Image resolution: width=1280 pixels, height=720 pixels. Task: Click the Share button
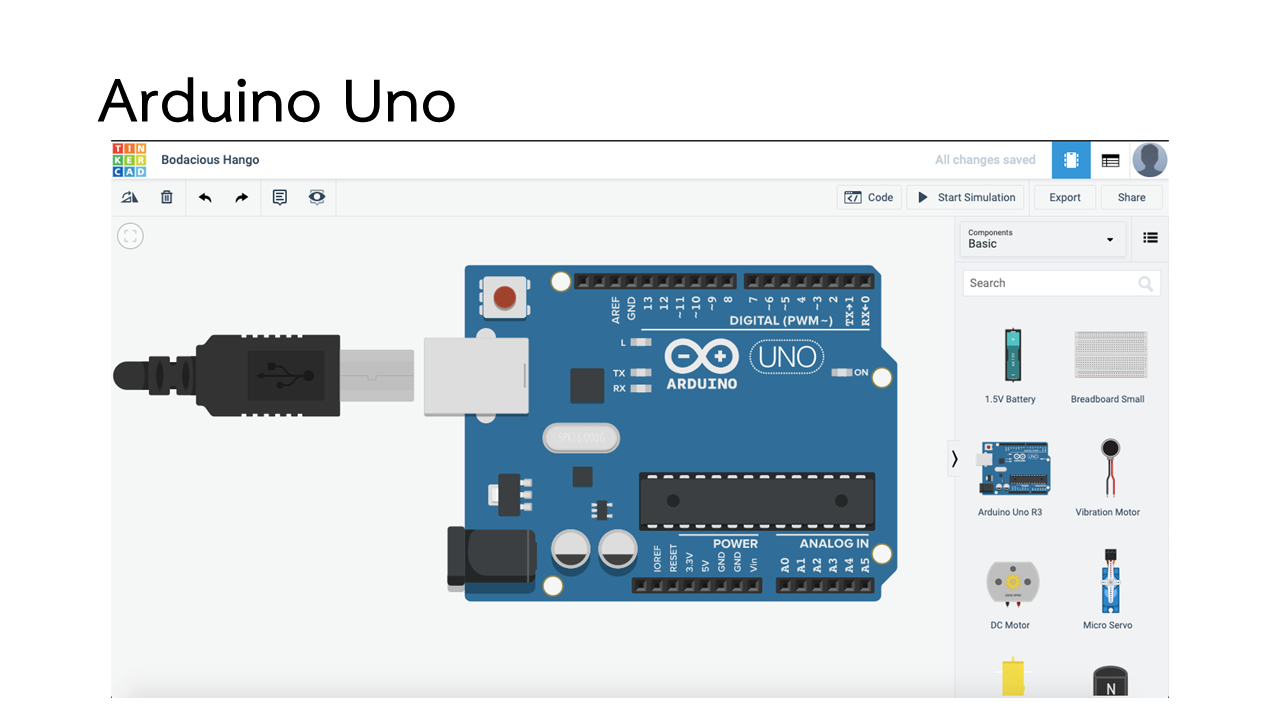(1132, 198)
